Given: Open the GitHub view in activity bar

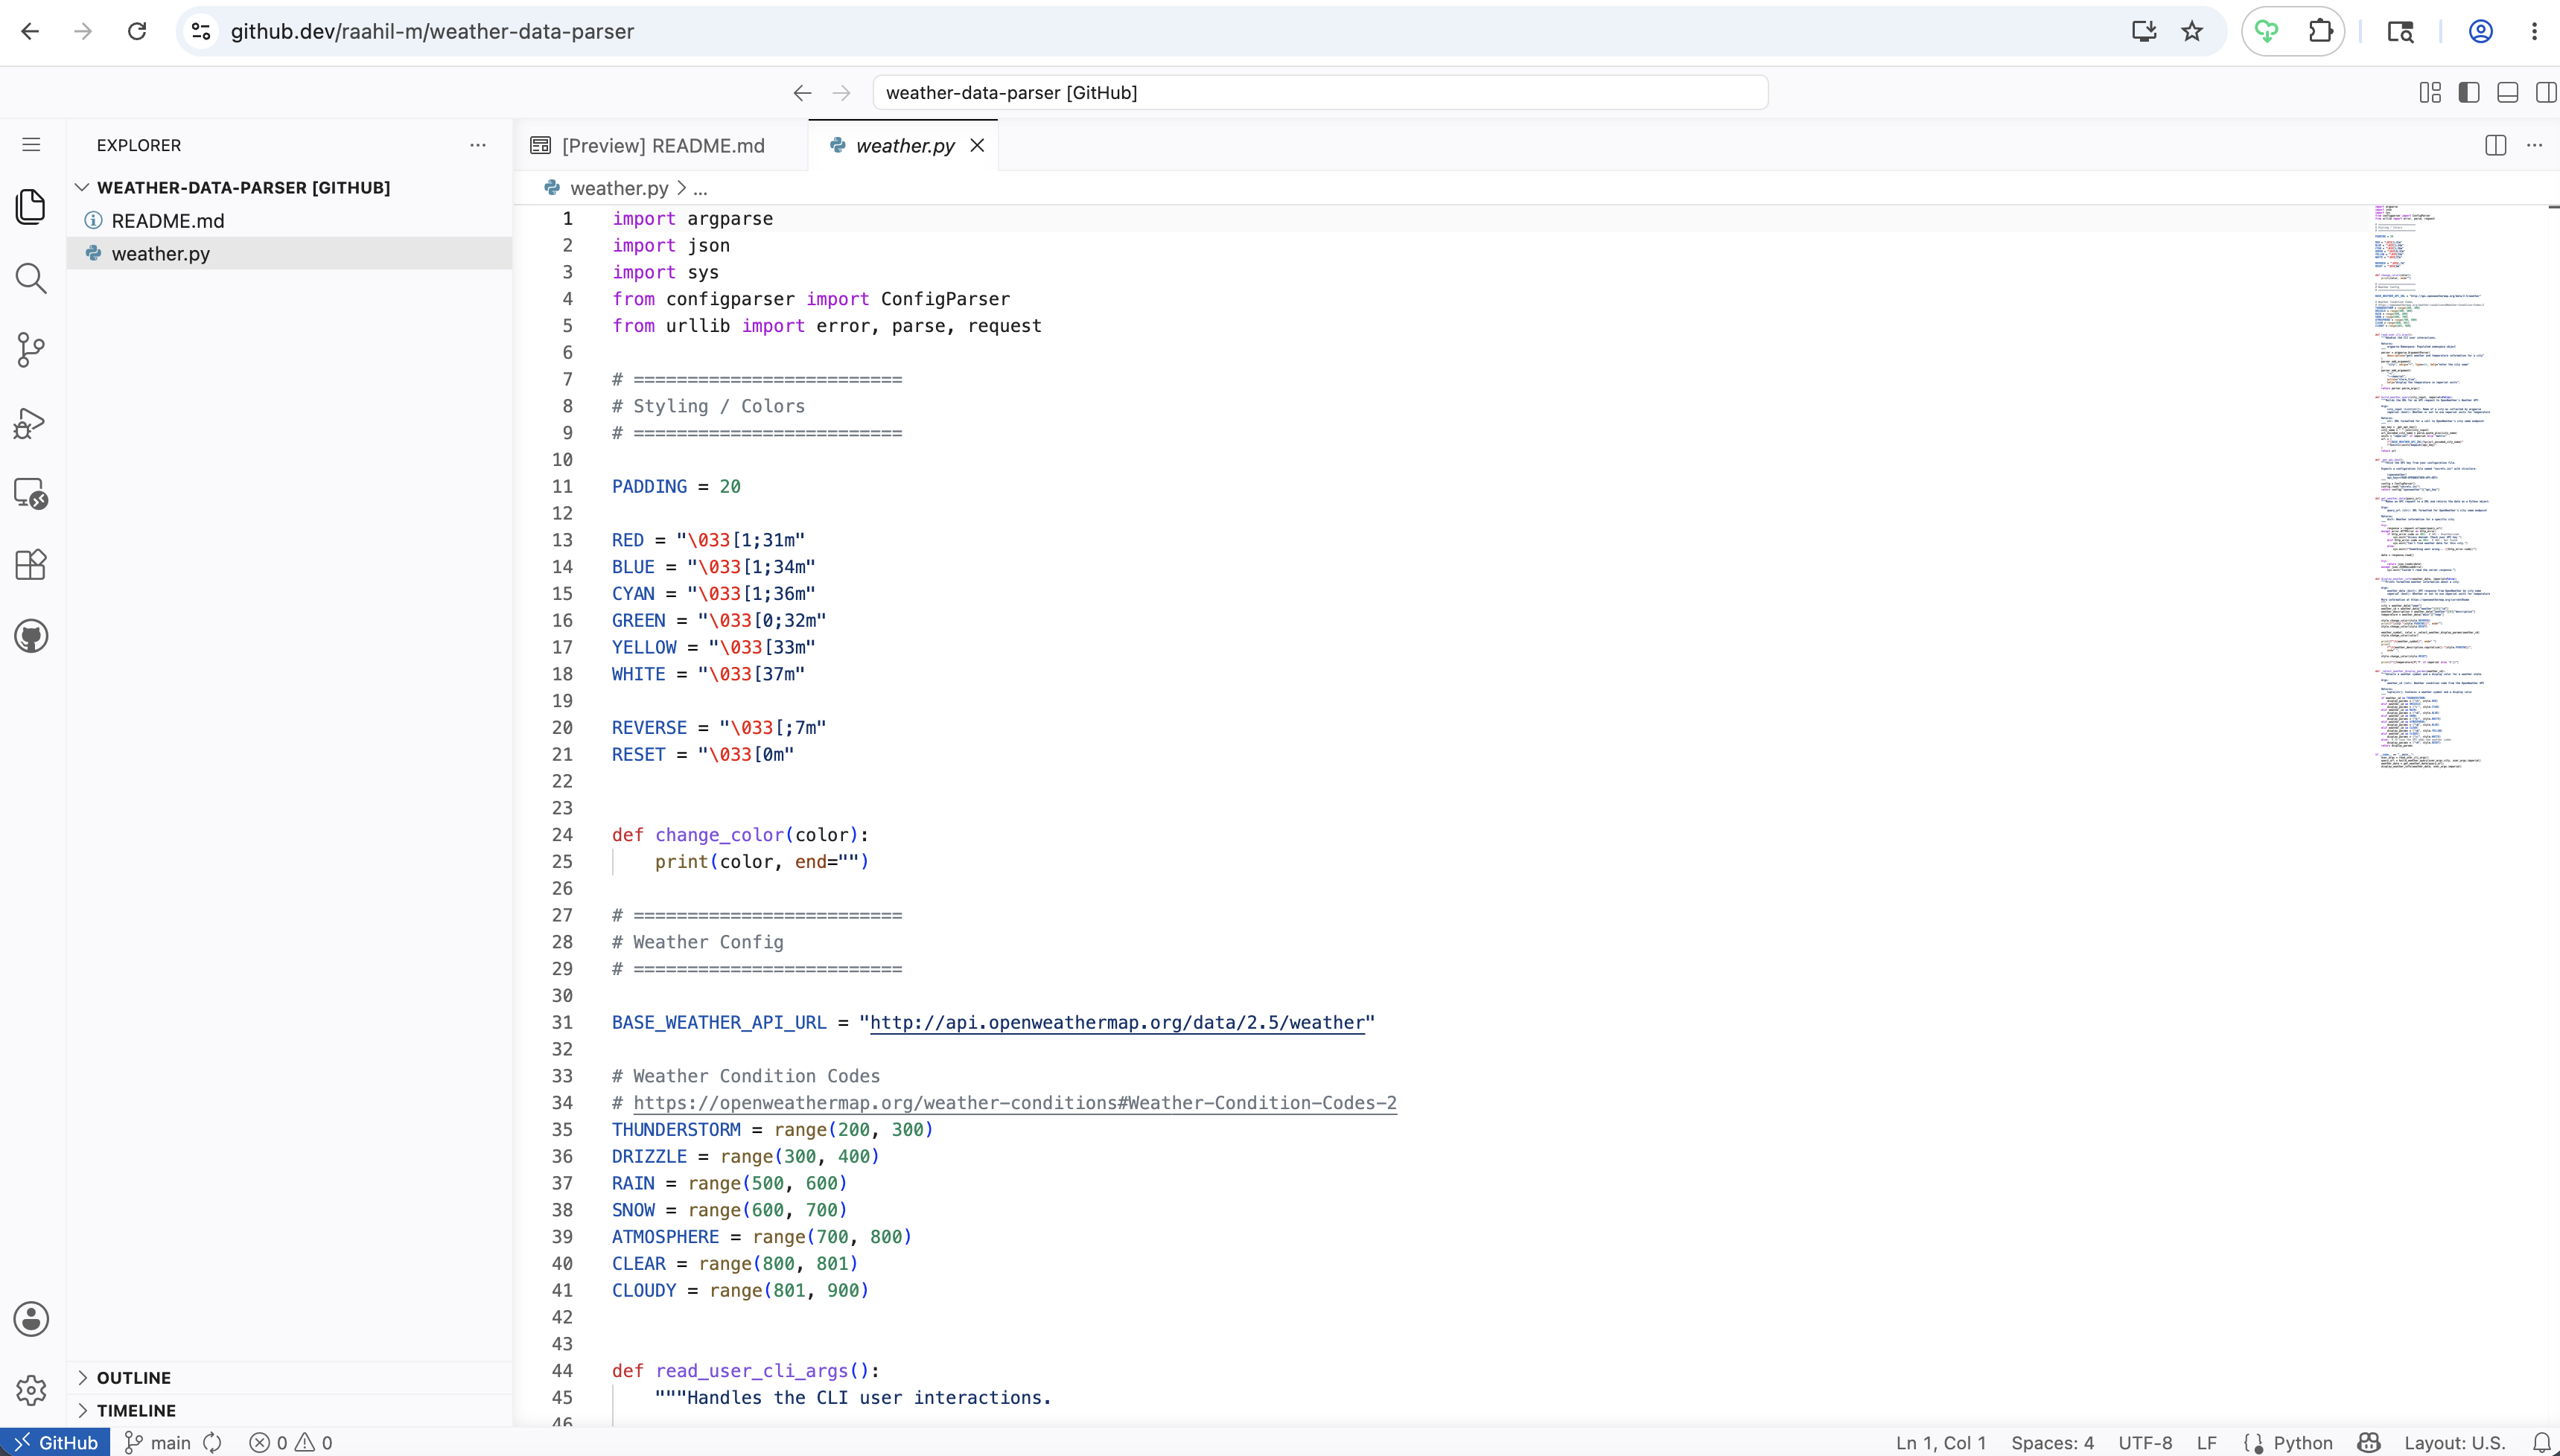Looking at the screenshot, I should pos(31,636).
